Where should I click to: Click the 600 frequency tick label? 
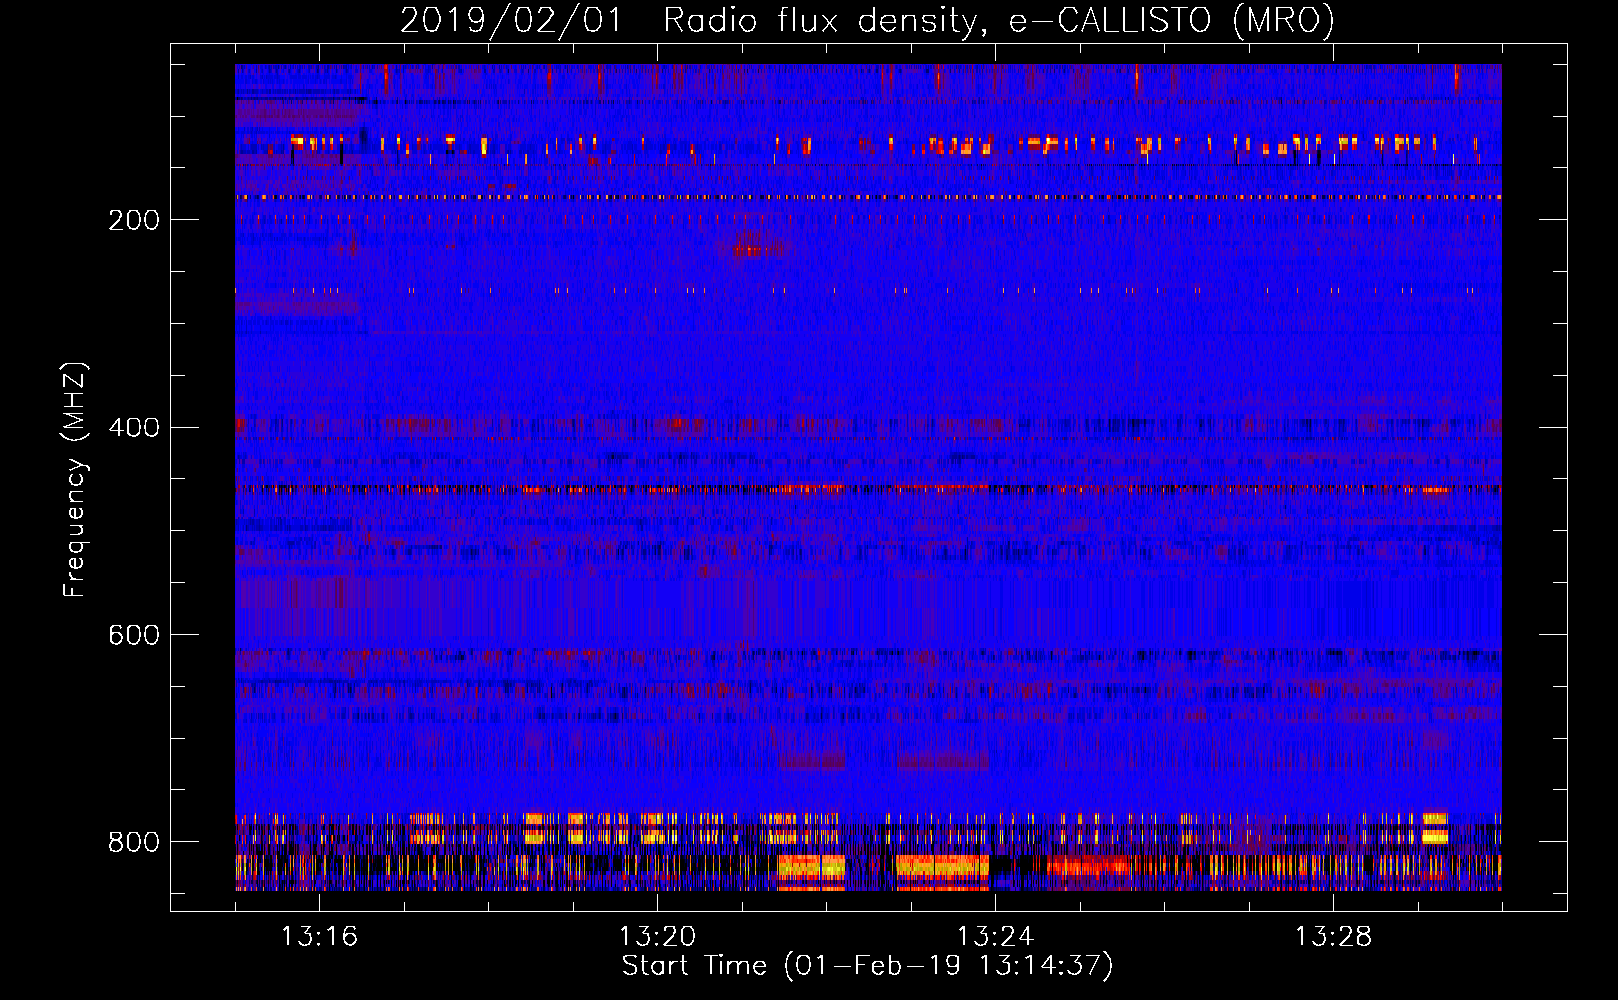(134, 636)
